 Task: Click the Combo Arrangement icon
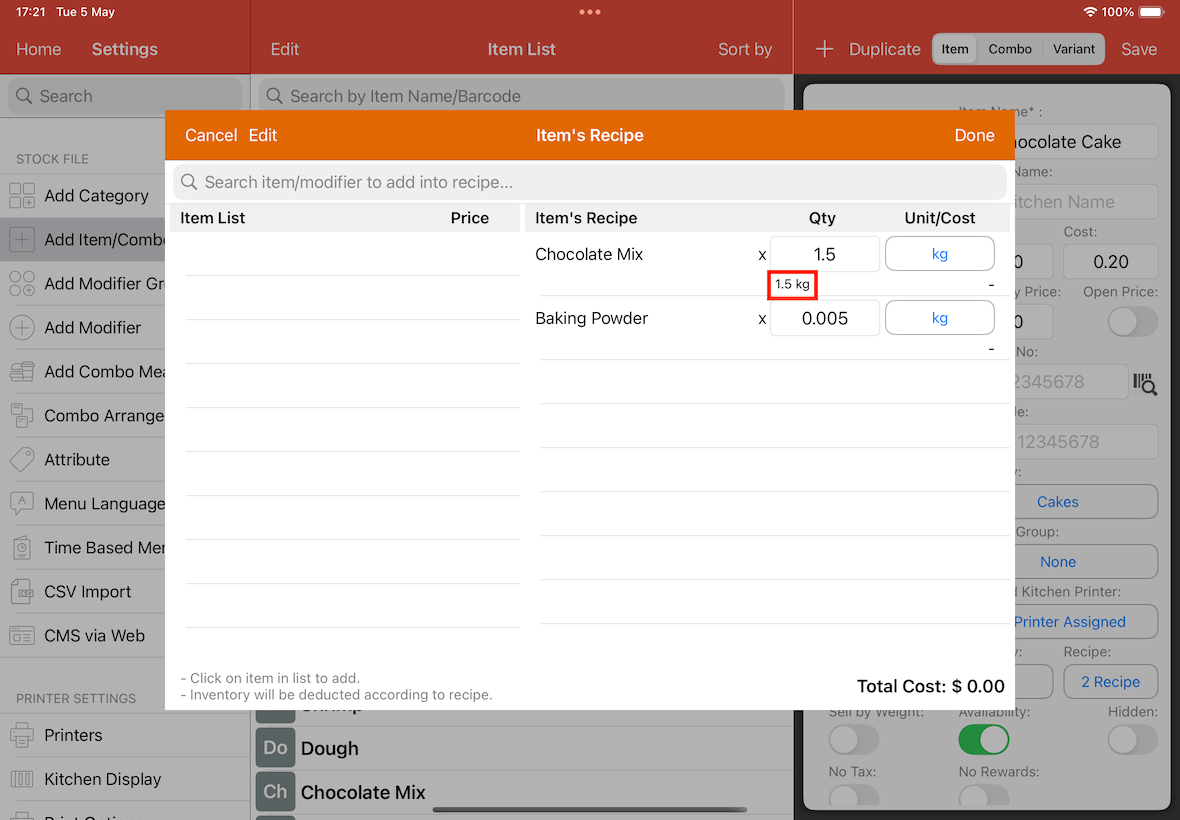22,416
